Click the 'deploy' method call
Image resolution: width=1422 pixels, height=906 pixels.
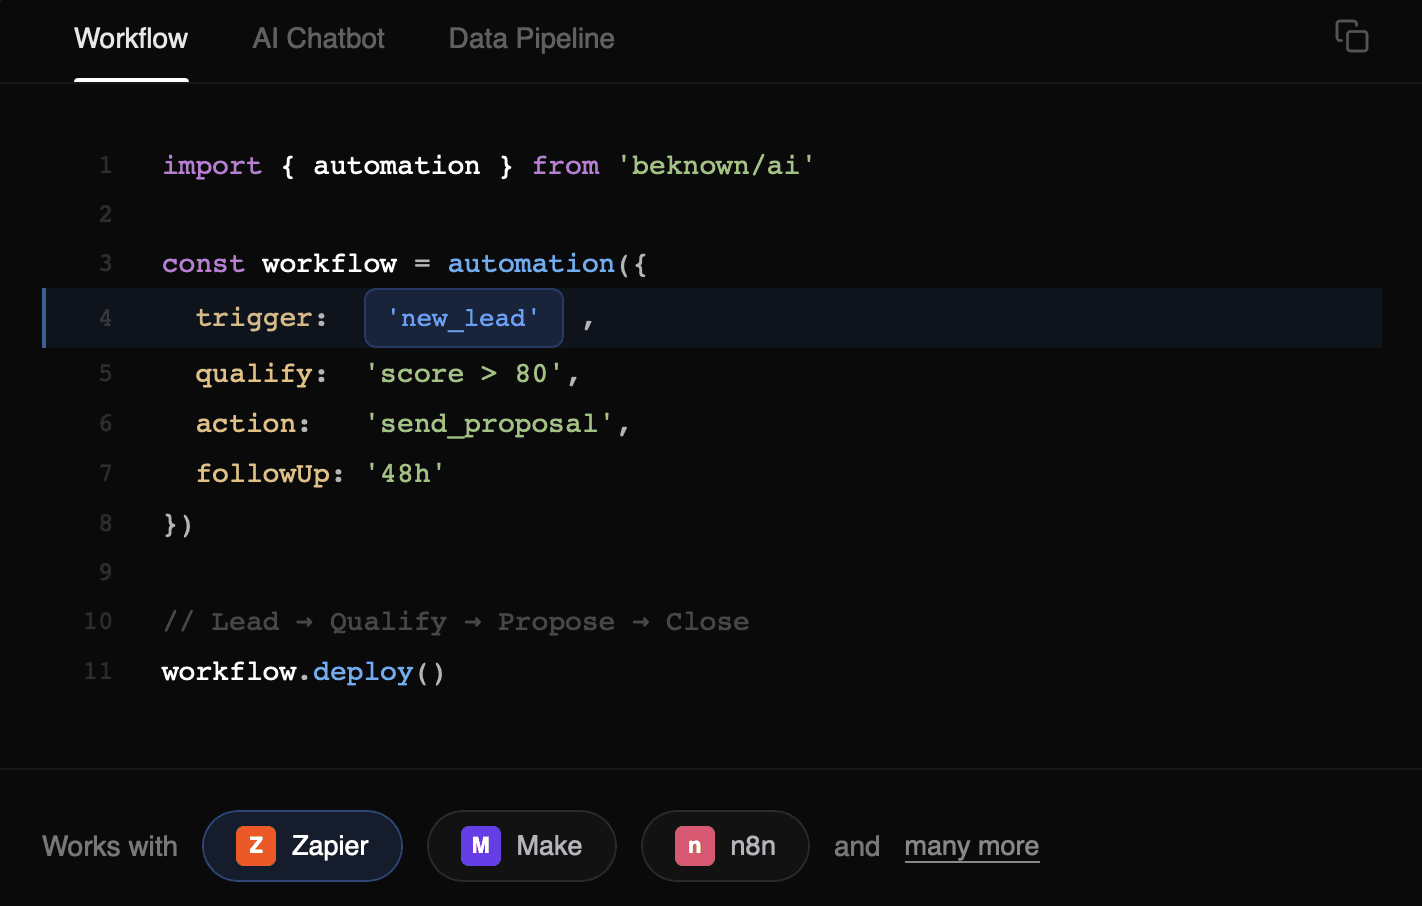tap(363, 672)
